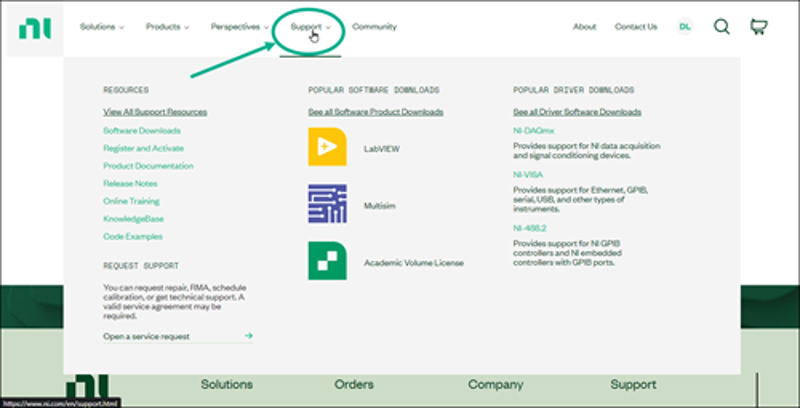This screenshot has width=800, height=408.
Task: Open the Software Downloads link
Action: click(x=142, y=130)
